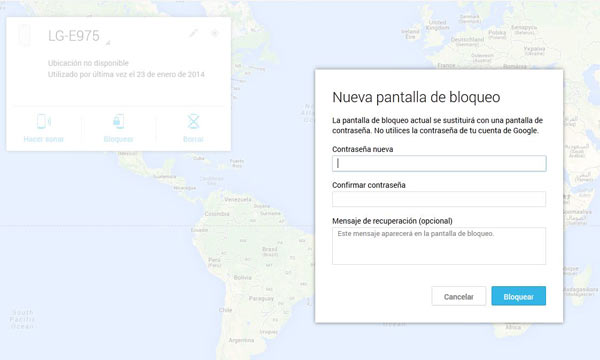Image resolution: width=600 pixels, height=360 pixels.
Task: Click the LG-E975 phone device image
Action: 24,35
